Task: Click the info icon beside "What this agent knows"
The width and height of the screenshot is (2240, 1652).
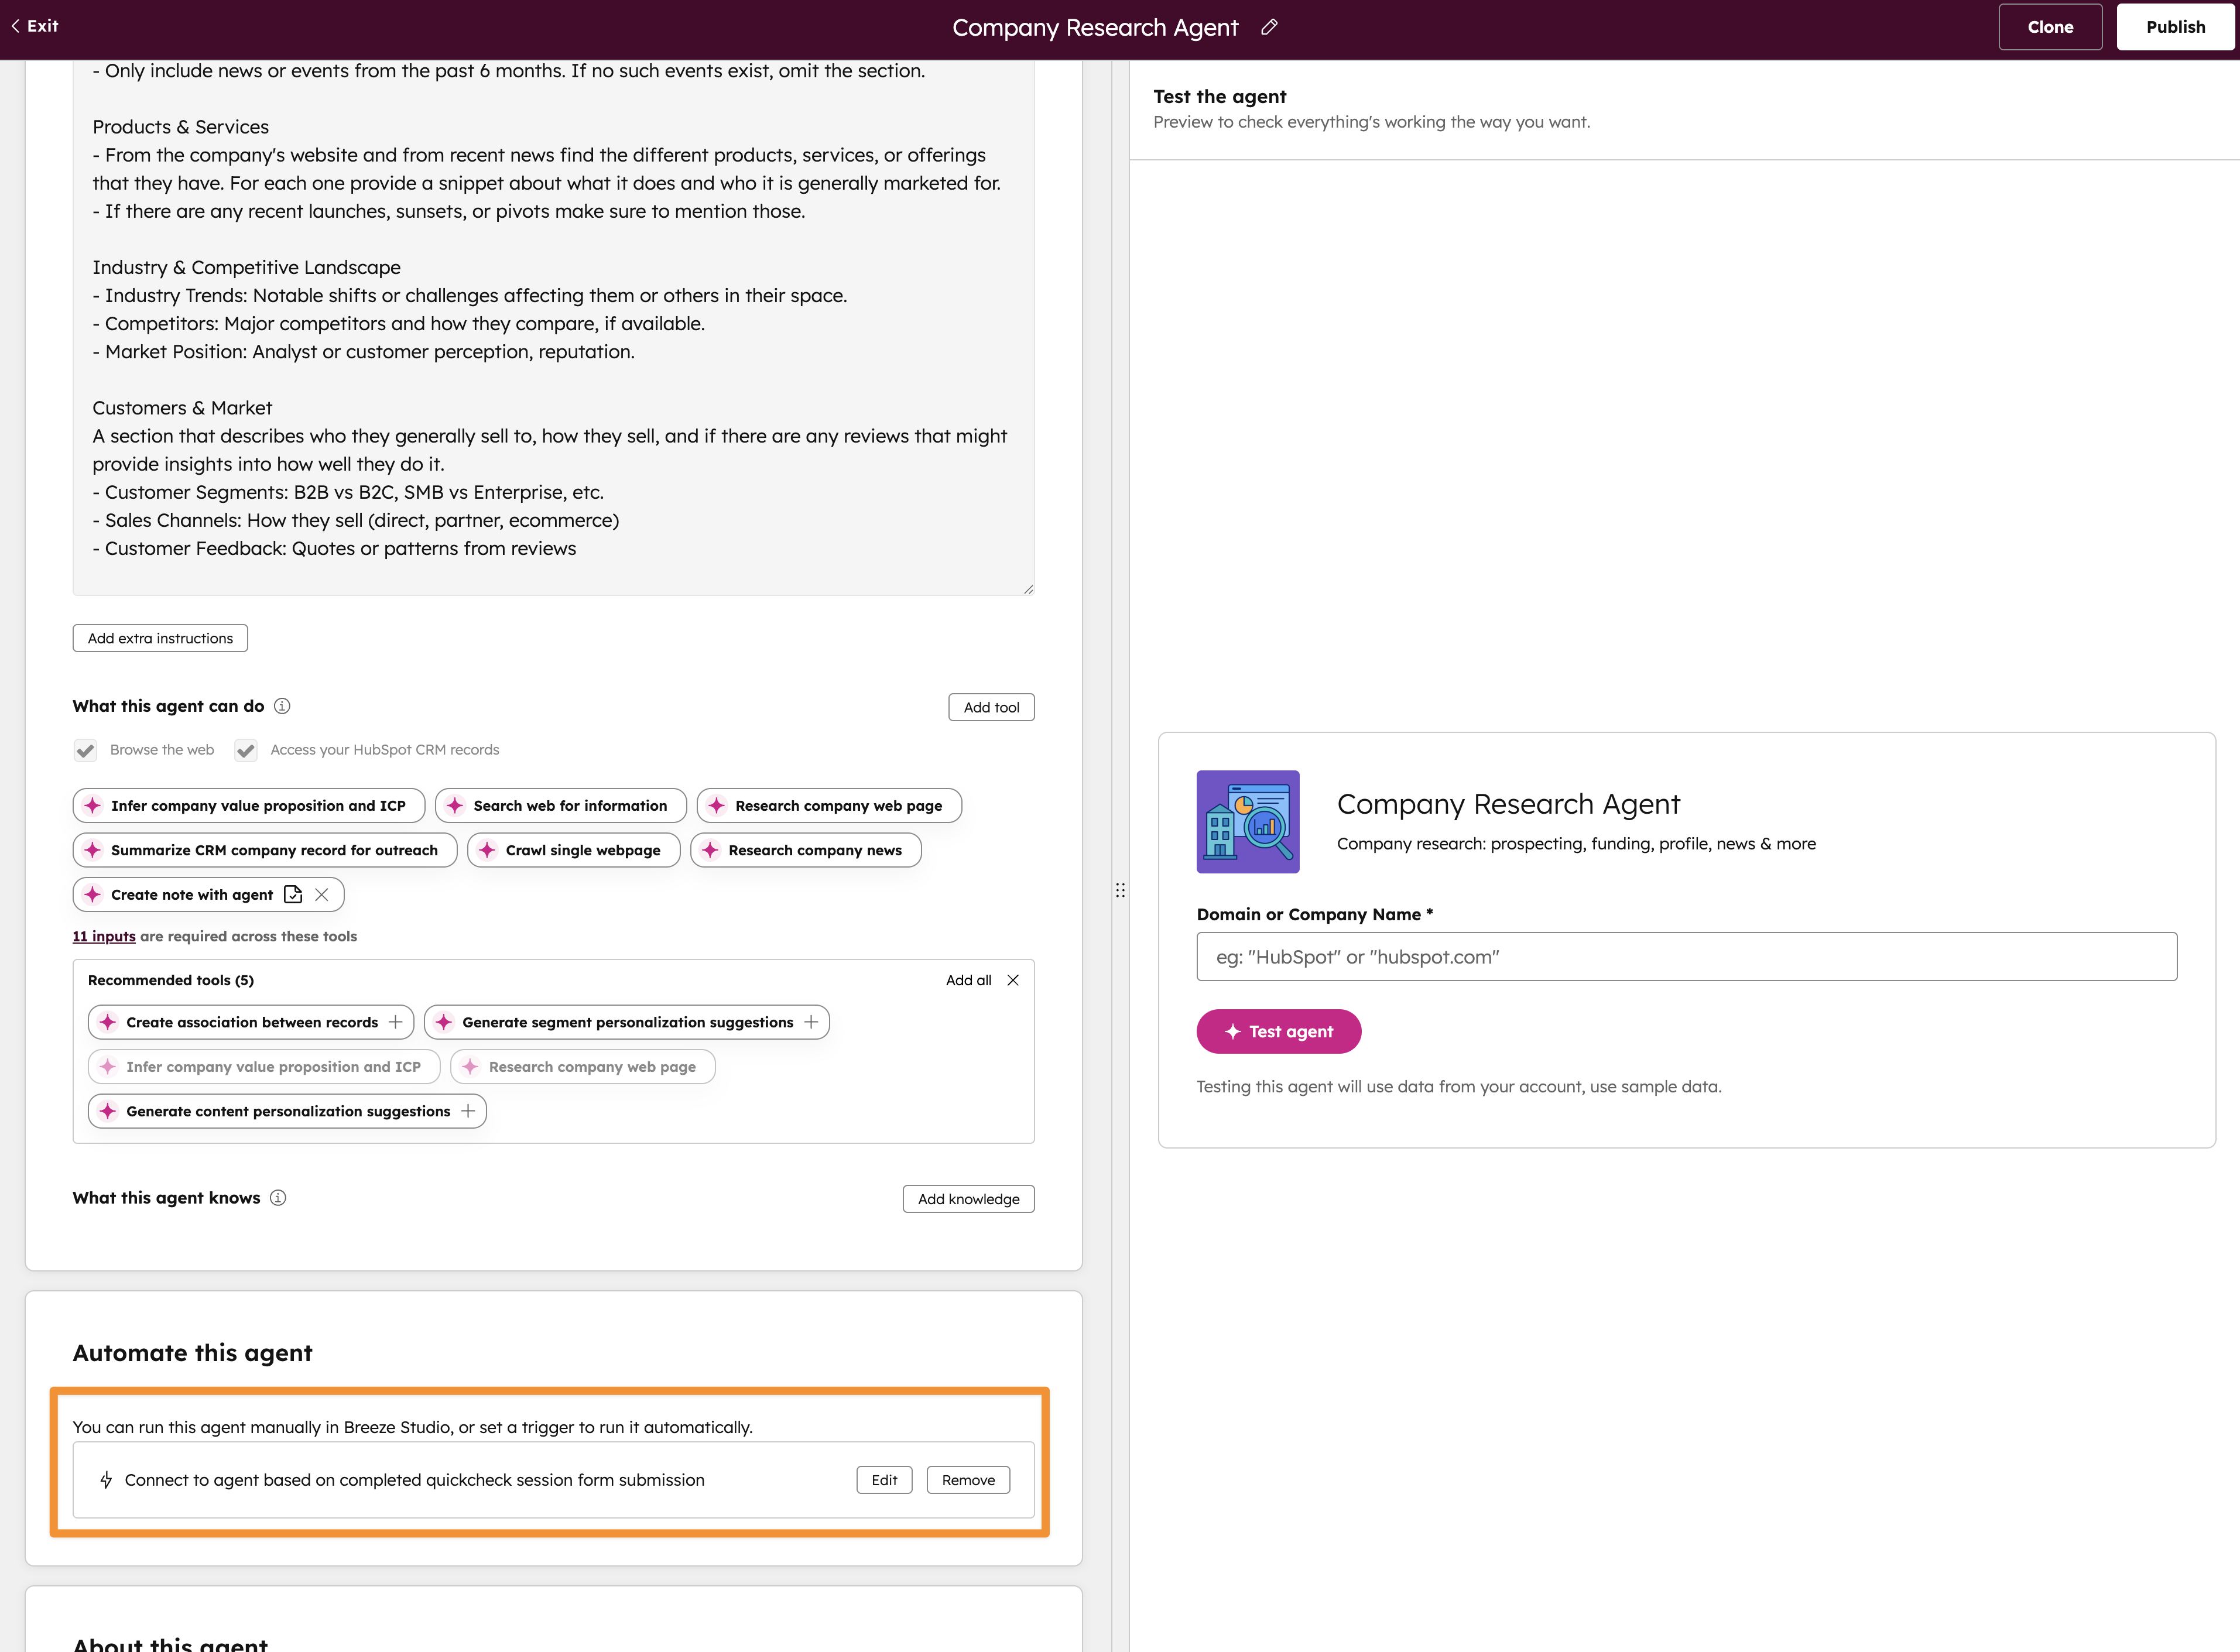Action: (278, 1197)
